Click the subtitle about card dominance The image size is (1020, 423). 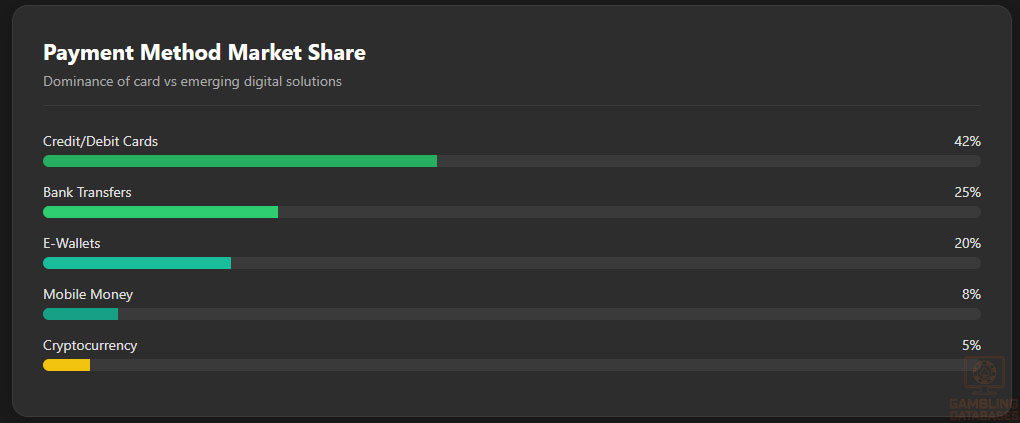click(x=192, y=82)
